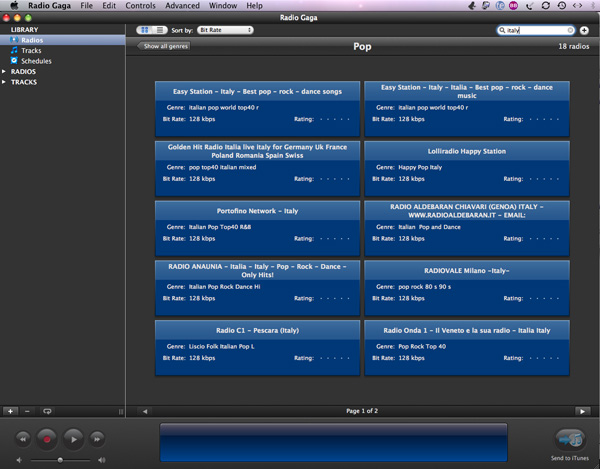This screenshot has height=469, width=600.
Task: Set rating stars for Lolliradio Happy Station
Action: click(x=544, y=179)
